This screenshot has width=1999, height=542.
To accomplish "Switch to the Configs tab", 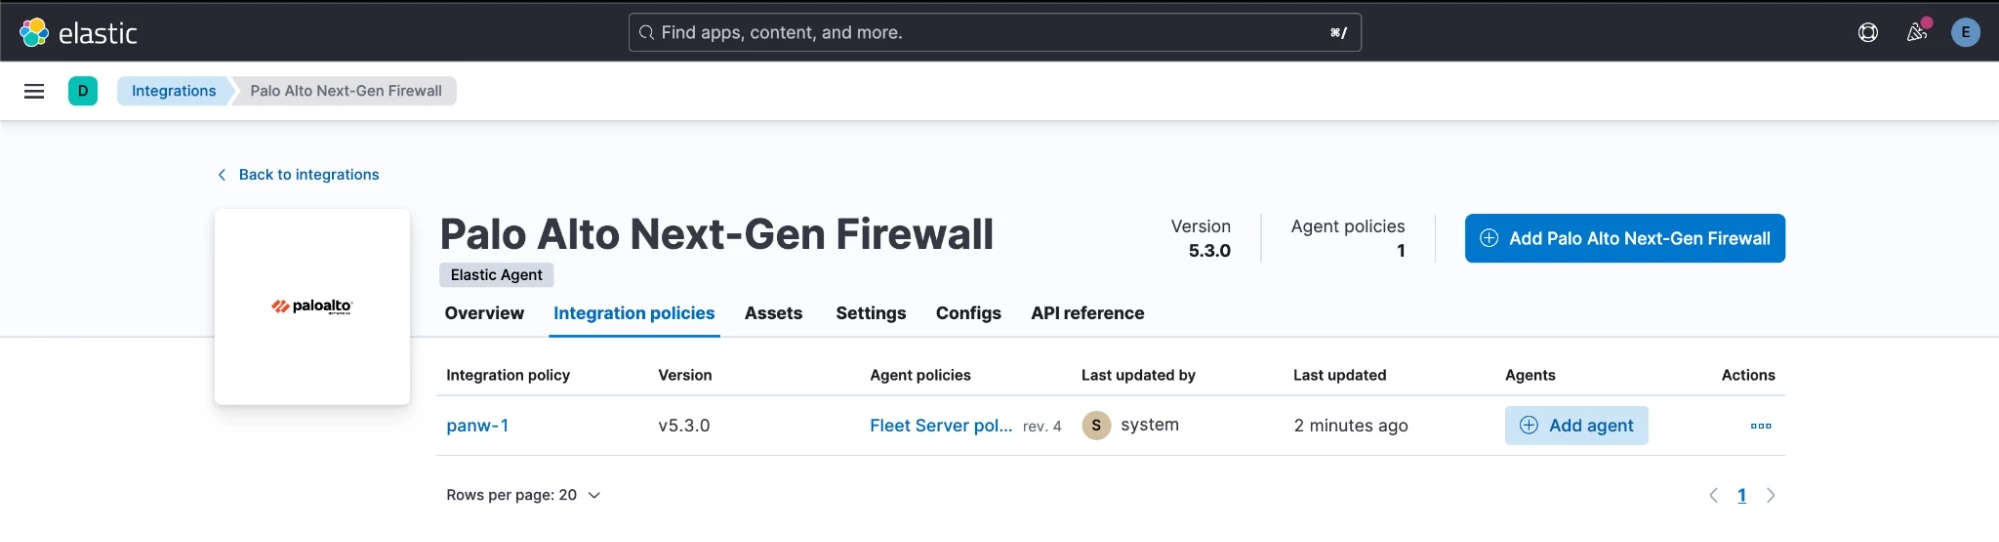I will coord(968,313).
